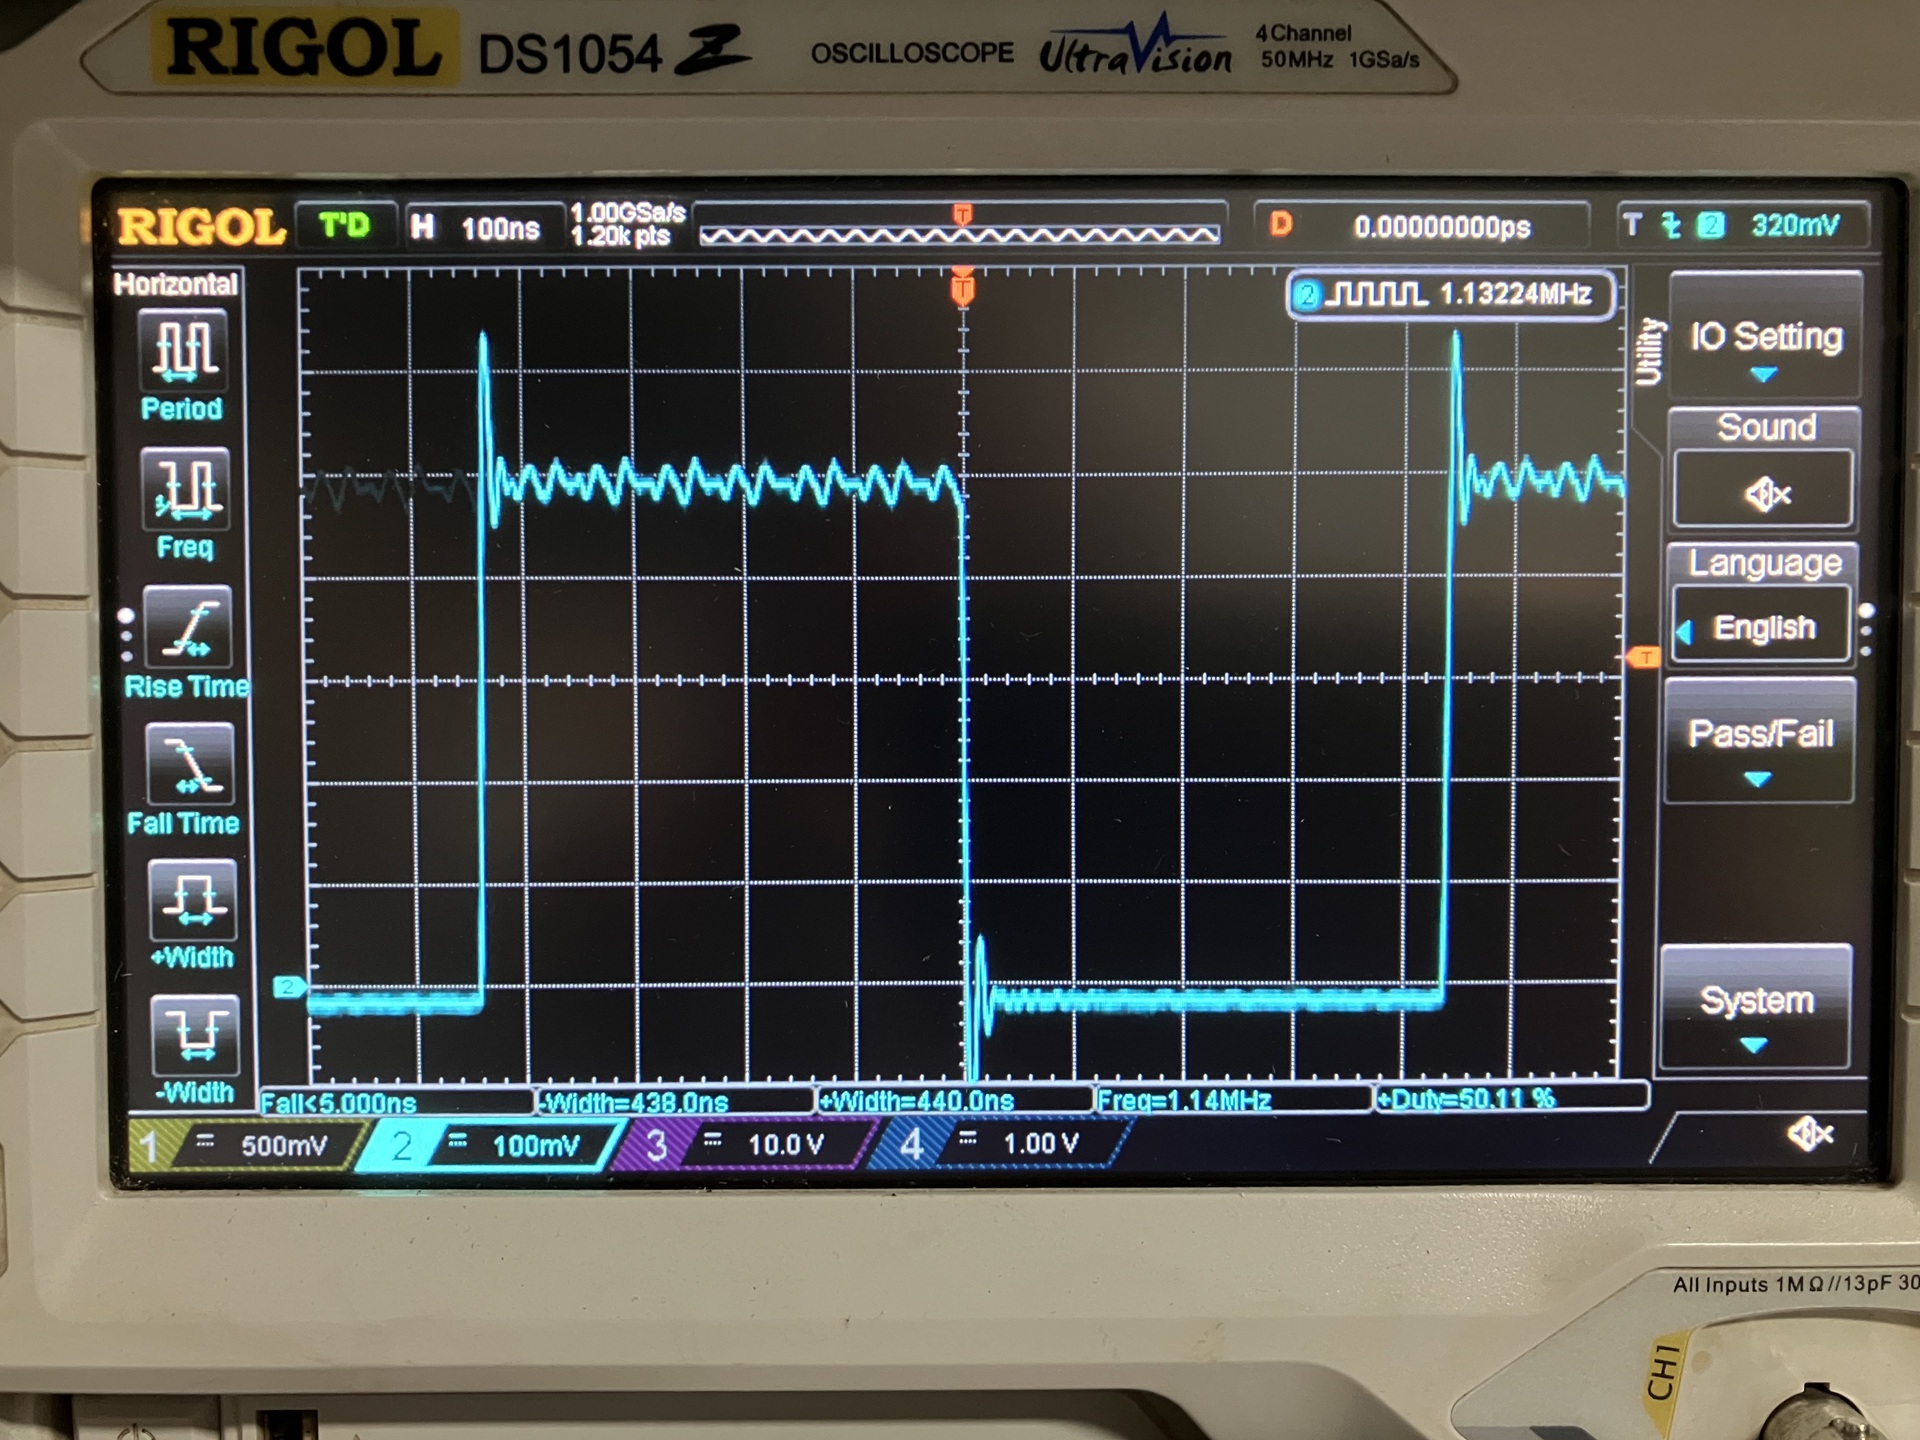Select the Freq measurement icon
Screen dimensions: 1920x1440
(x=186, y=489)
